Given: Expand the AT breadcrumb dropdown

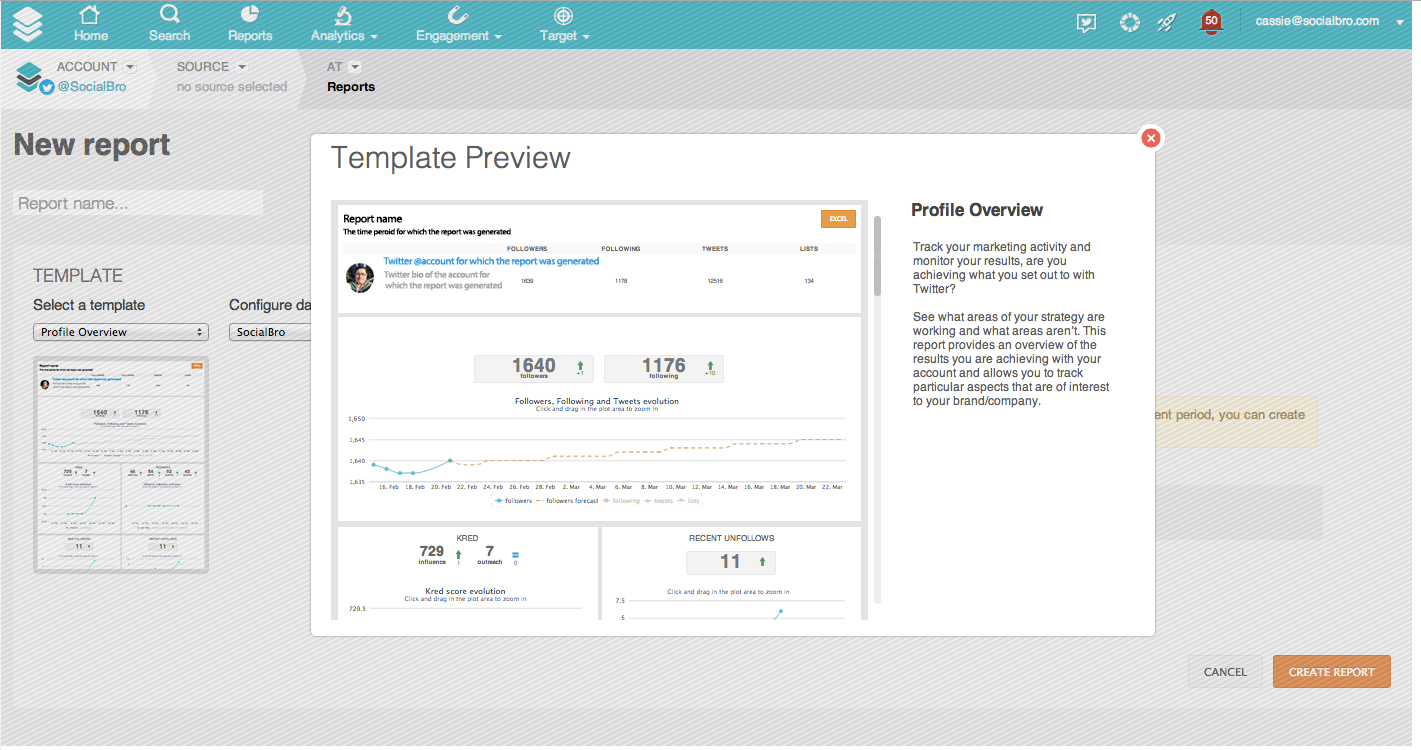Looking at the screenshot, I should point(355,67).
